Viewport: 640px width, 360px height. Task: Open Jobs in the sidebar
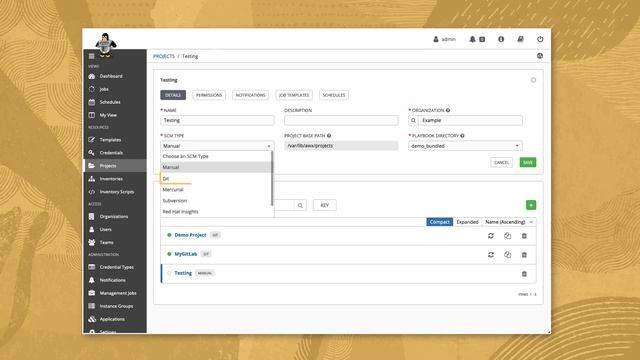click(x=115, y=89)
